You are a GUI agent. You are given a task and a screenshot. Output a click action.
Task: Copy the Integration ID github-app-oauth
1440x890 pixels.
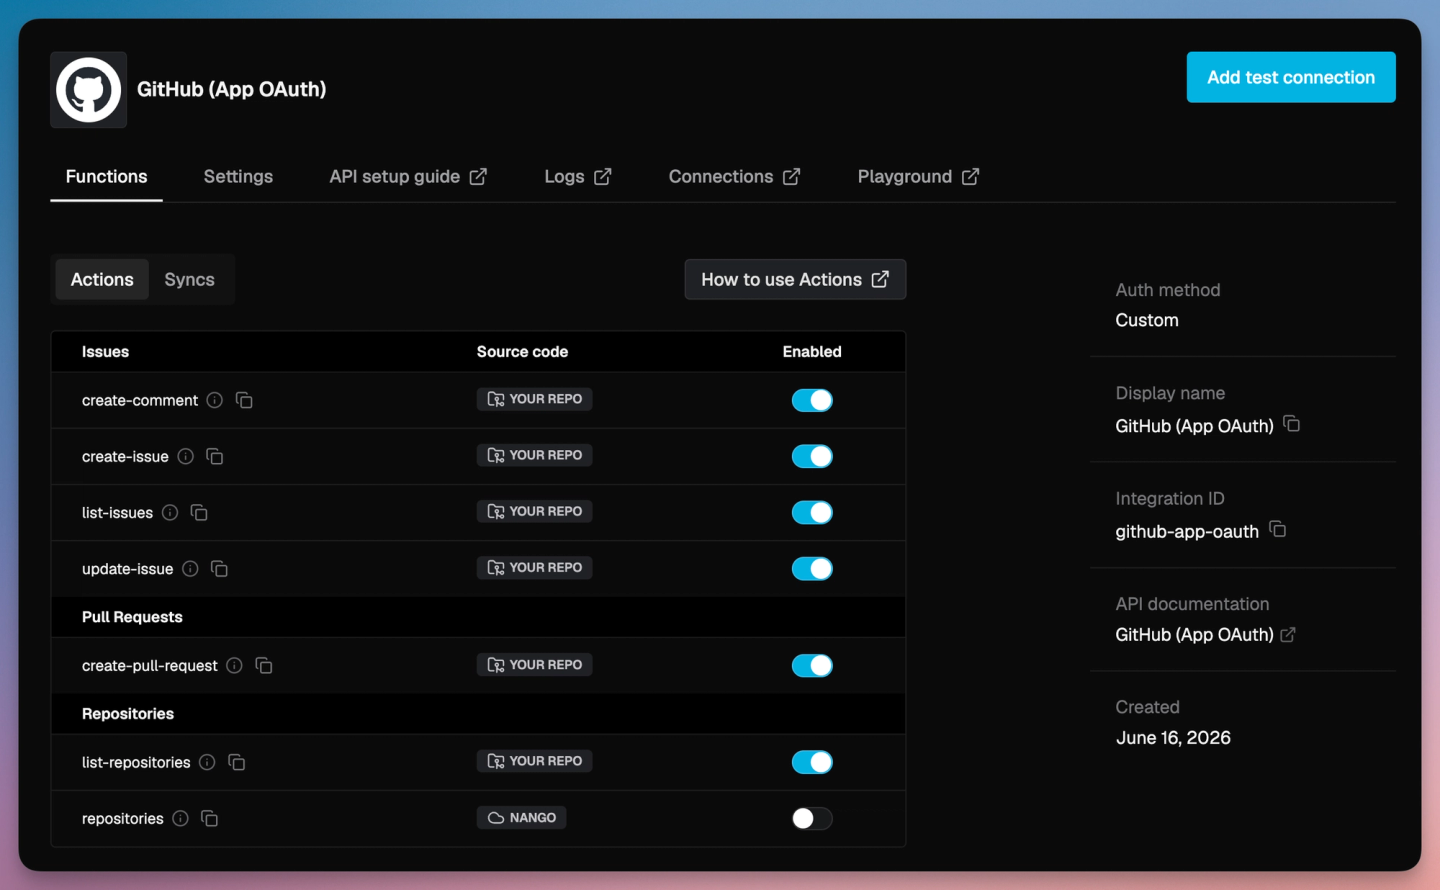pos(1278,529)
